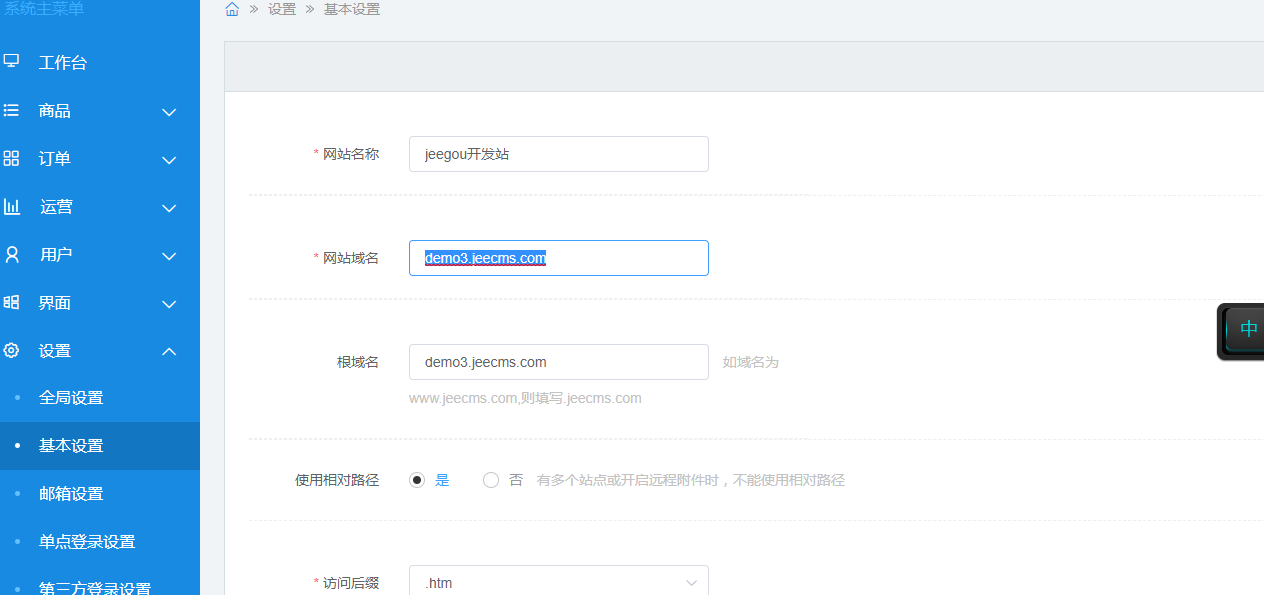Click the home icon in breadcrumb
1264x595 pixels.
pos(232,9)
